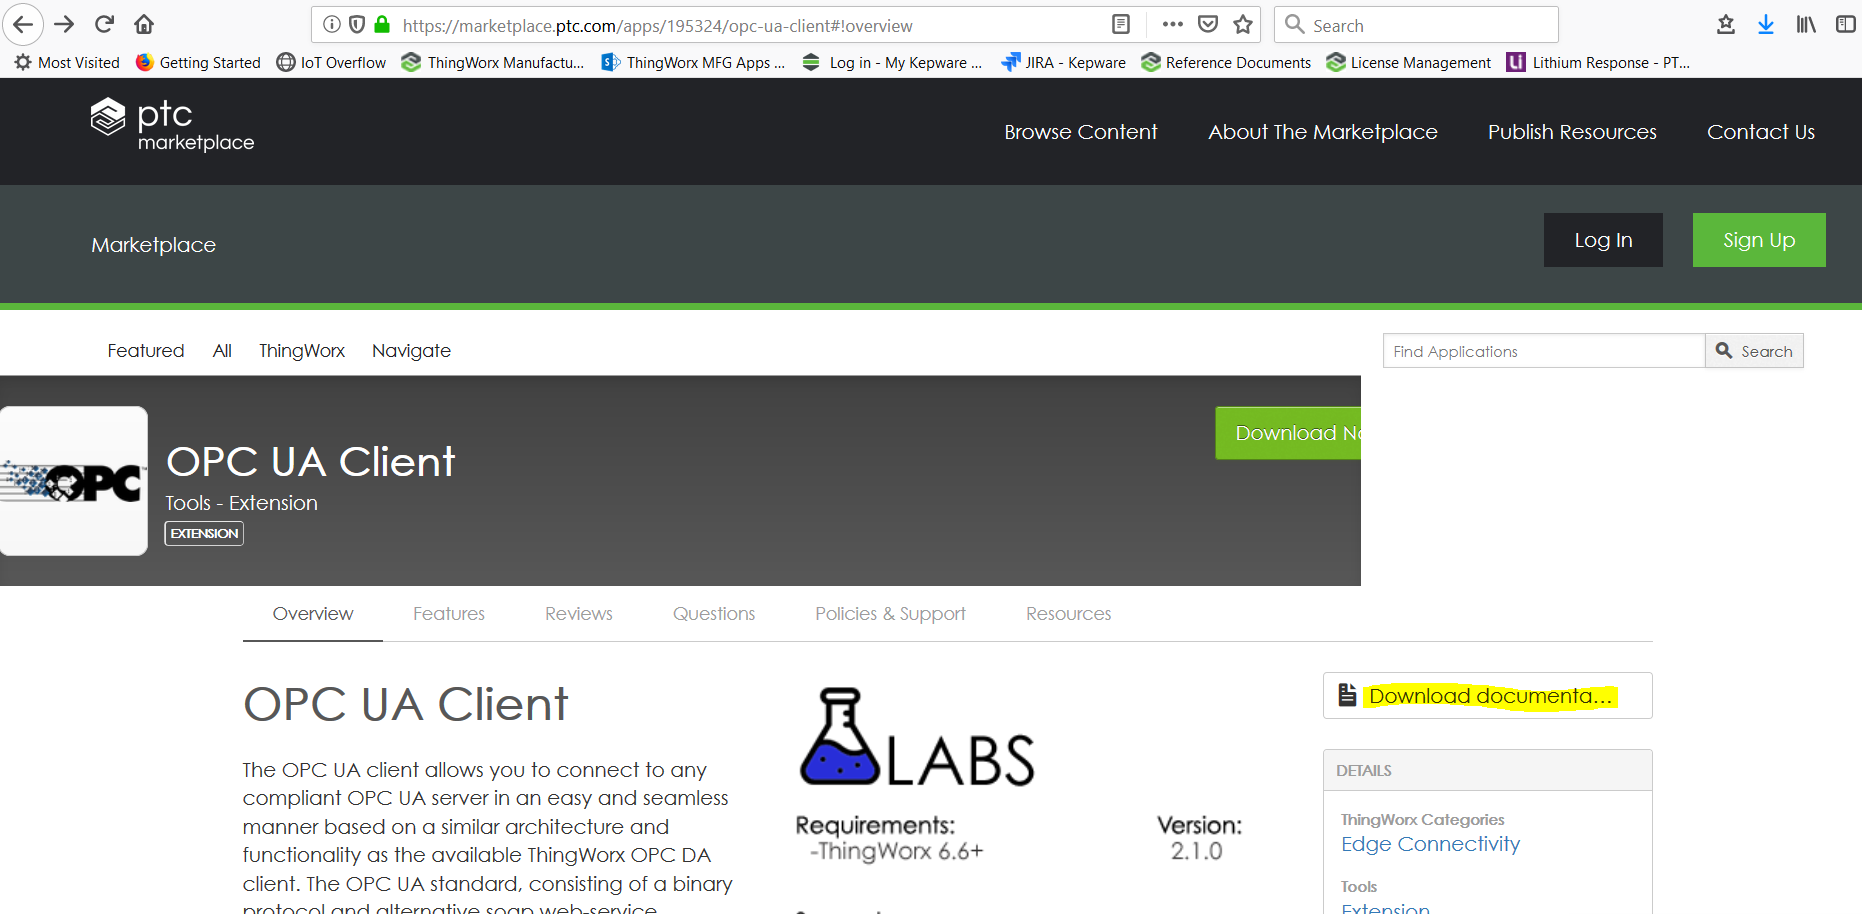Open the Library icon in the toolbar
The width and height of the screenshot is (1862, 914).
(x=1805, y=24)
